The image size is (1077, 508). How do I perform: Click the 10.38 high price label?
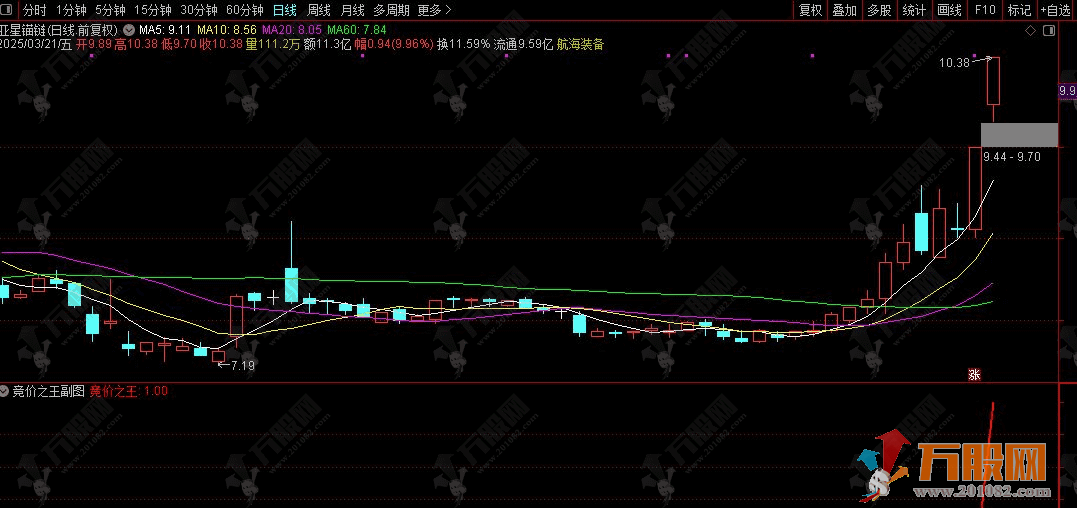pyautogui.click(x=954, y=62)
